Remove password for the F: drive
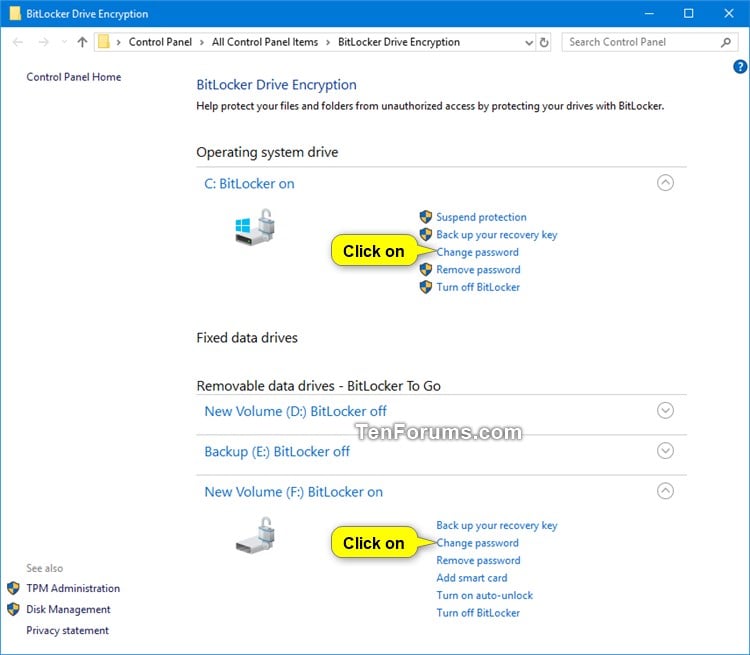The image size is (750, 655). (478, 560)
